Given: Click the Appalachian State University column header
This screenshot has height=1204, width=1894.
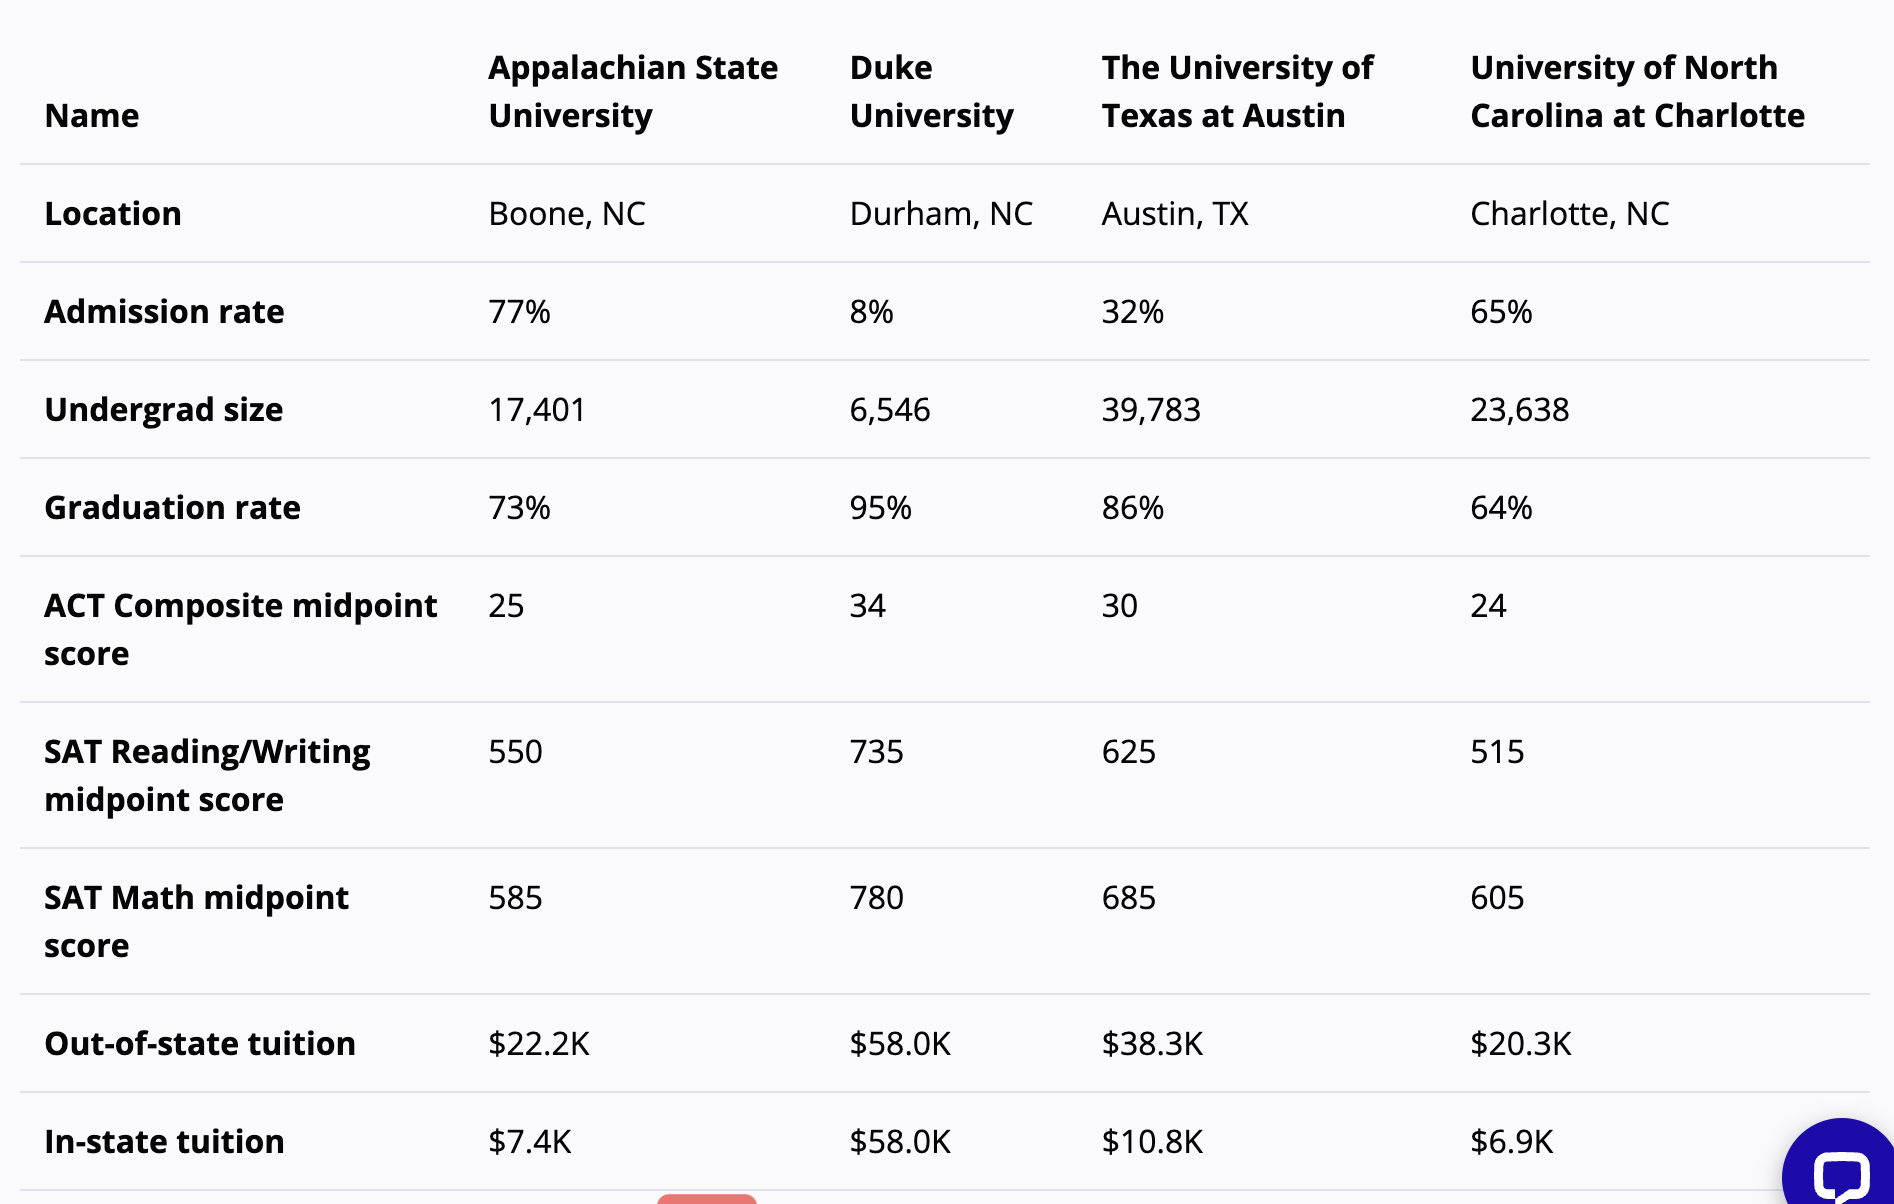Looking at the screenshot, I should 632,91.
